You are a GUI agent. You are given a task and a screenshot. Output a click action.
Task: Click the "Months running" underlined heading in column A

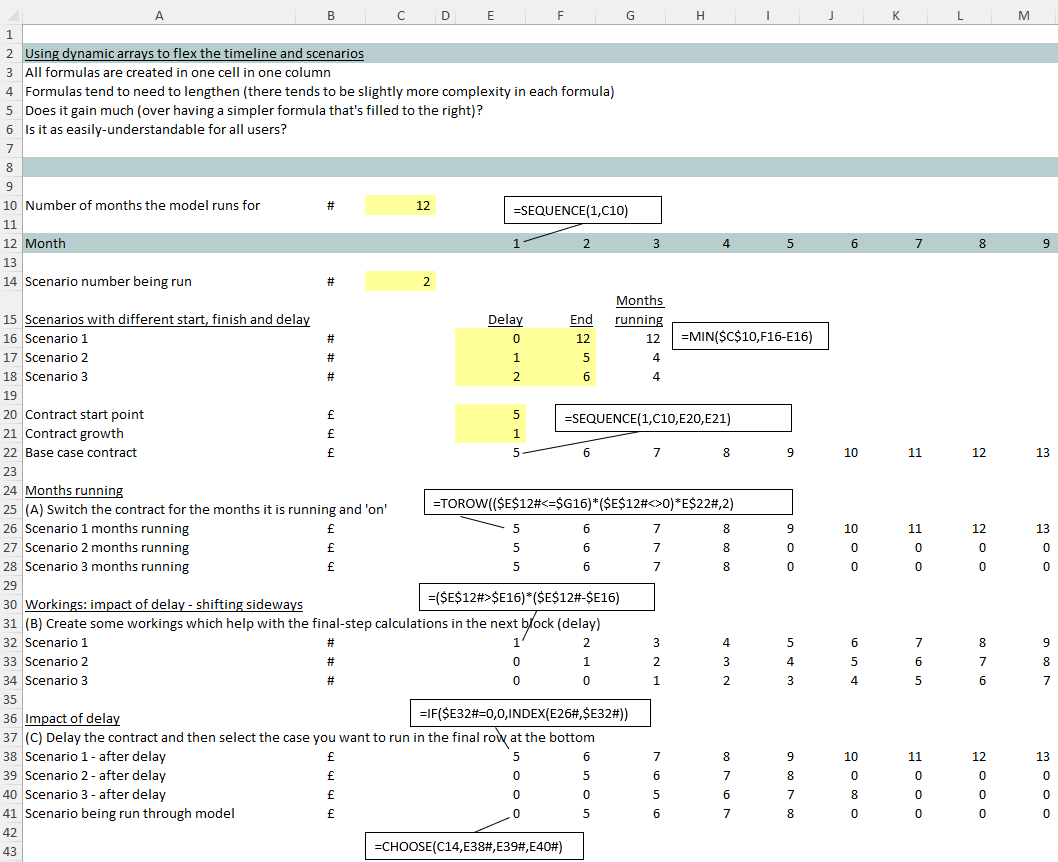tap(74, 490)
